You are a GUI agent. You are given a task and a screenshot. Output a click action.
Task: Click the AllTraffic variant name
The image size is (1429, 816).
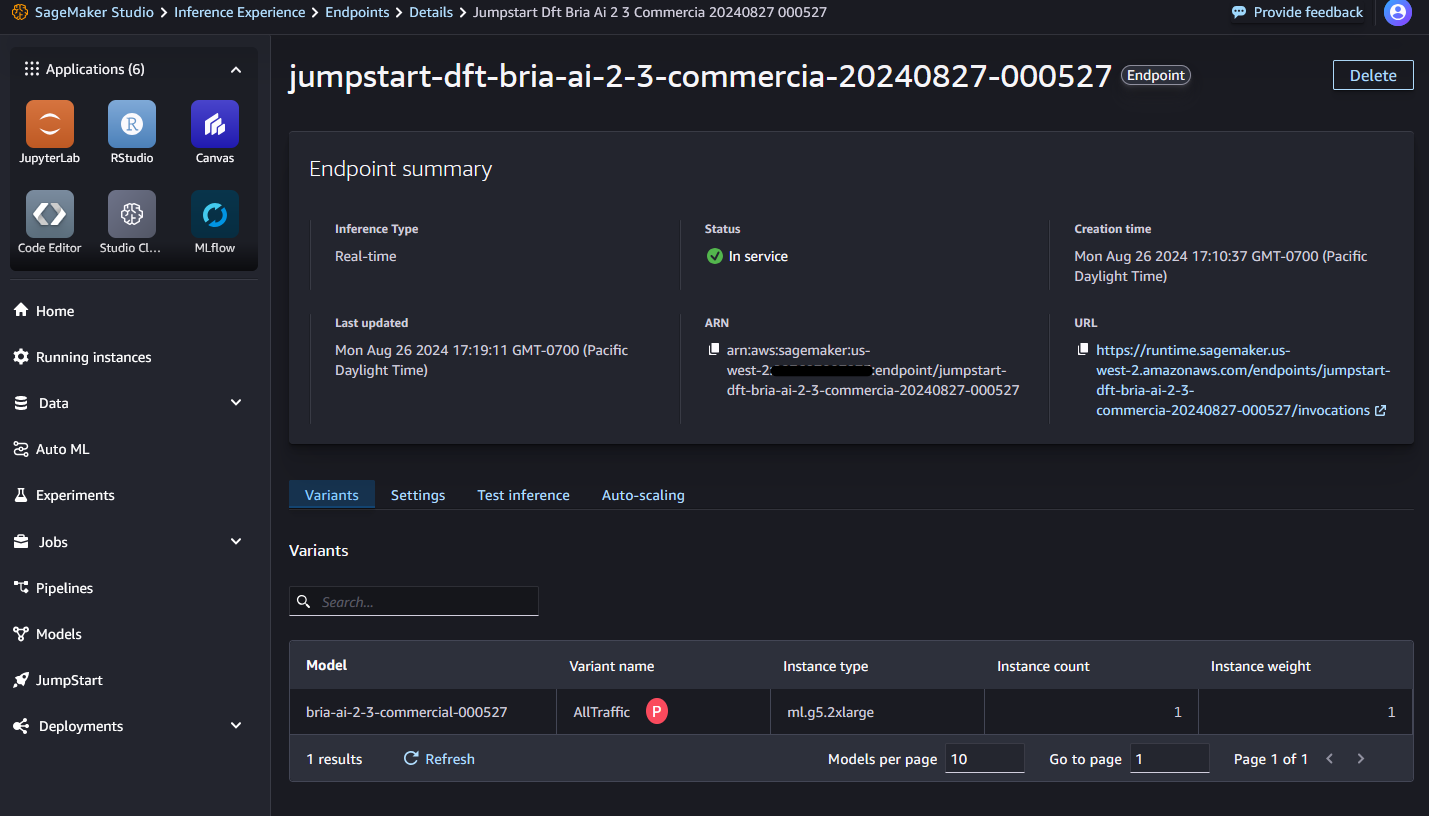601,712
